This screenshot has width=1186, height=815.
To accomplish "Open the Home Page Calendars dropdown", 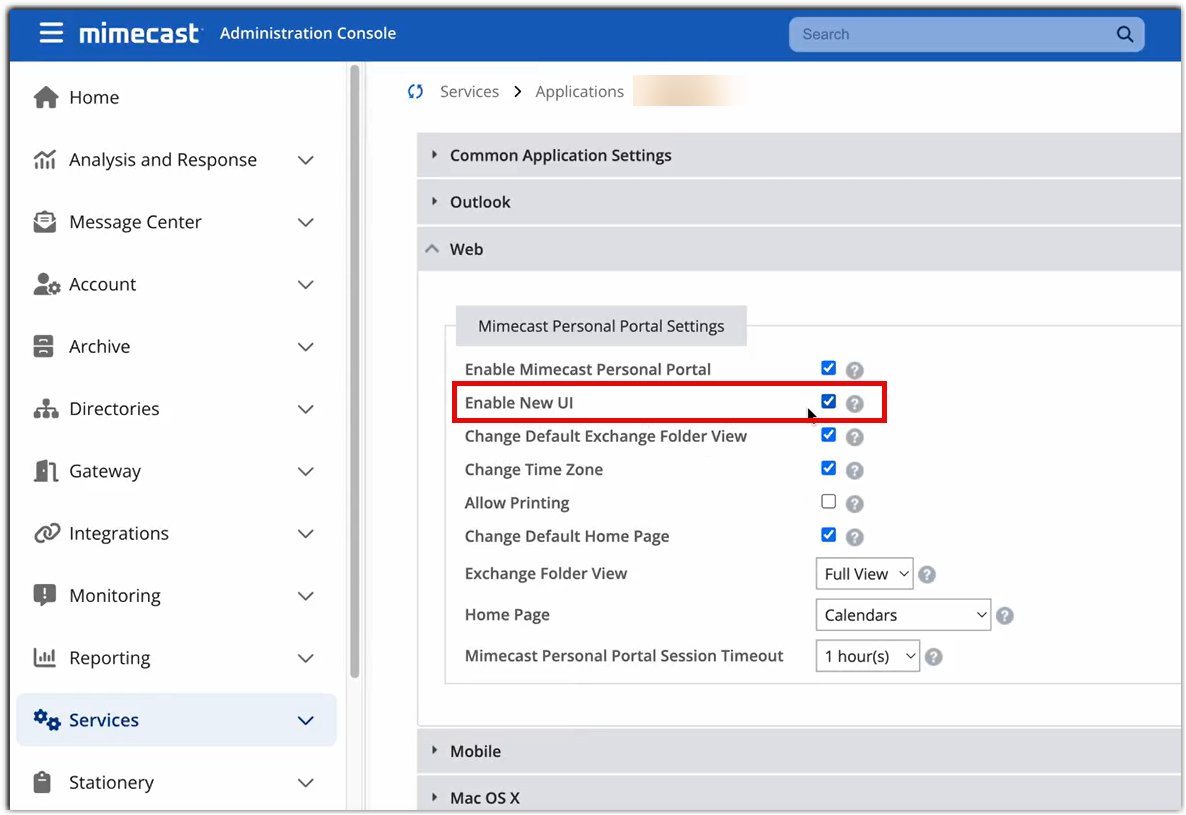I will tap(902, 615).
